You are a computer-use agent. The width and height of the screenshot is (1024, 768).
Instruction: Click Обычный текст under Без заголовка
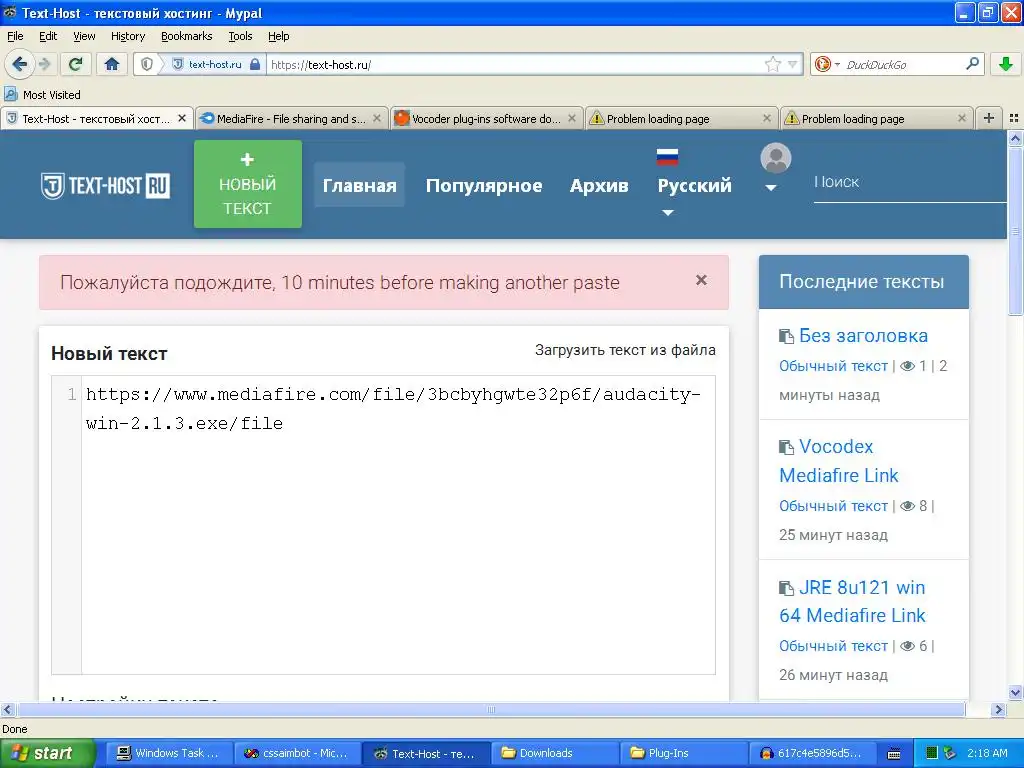(833, 366)
